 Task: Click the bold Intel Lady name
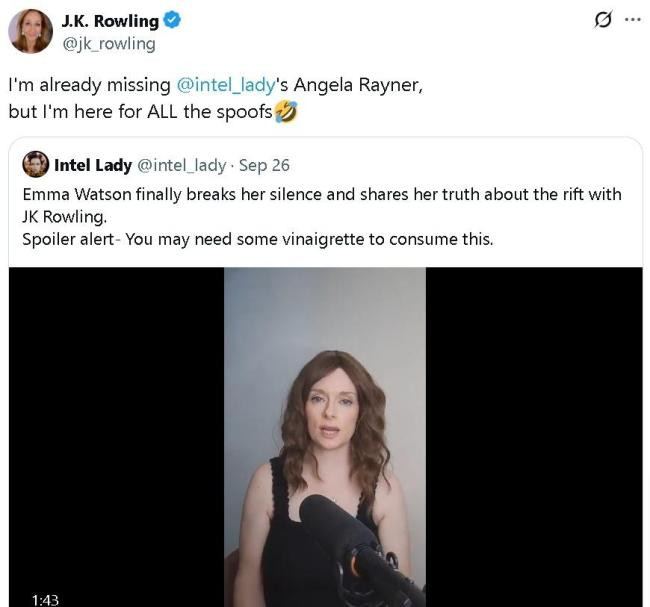93,165
